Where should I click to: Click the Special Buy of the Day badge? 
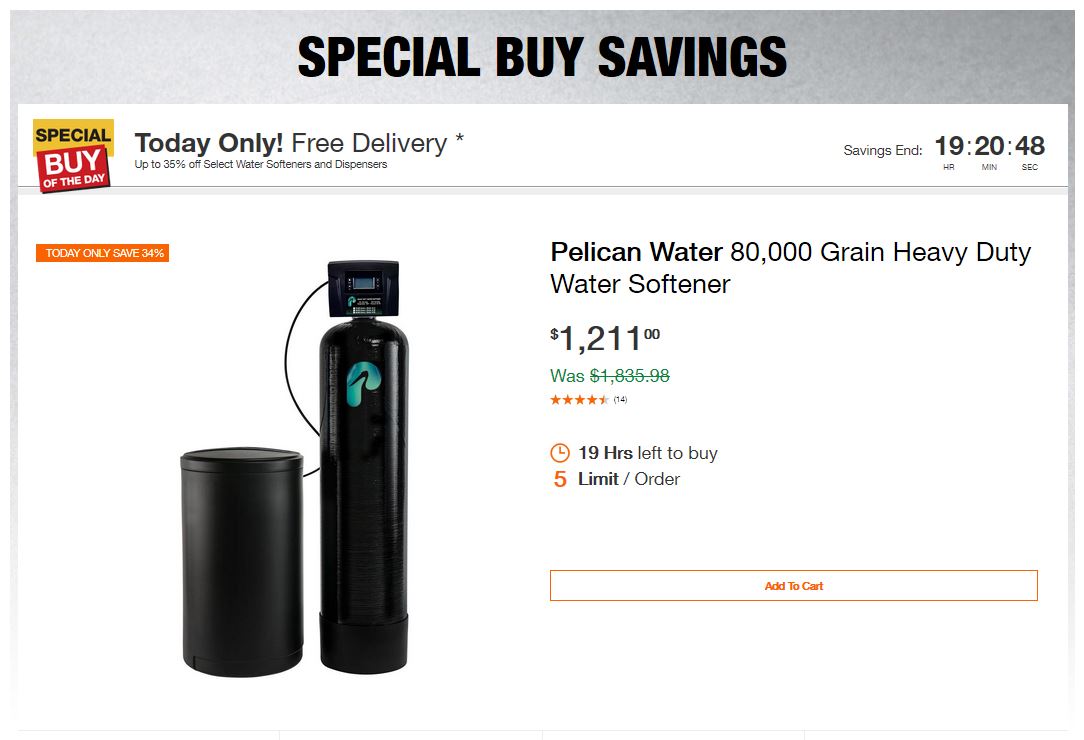point(73,155)
